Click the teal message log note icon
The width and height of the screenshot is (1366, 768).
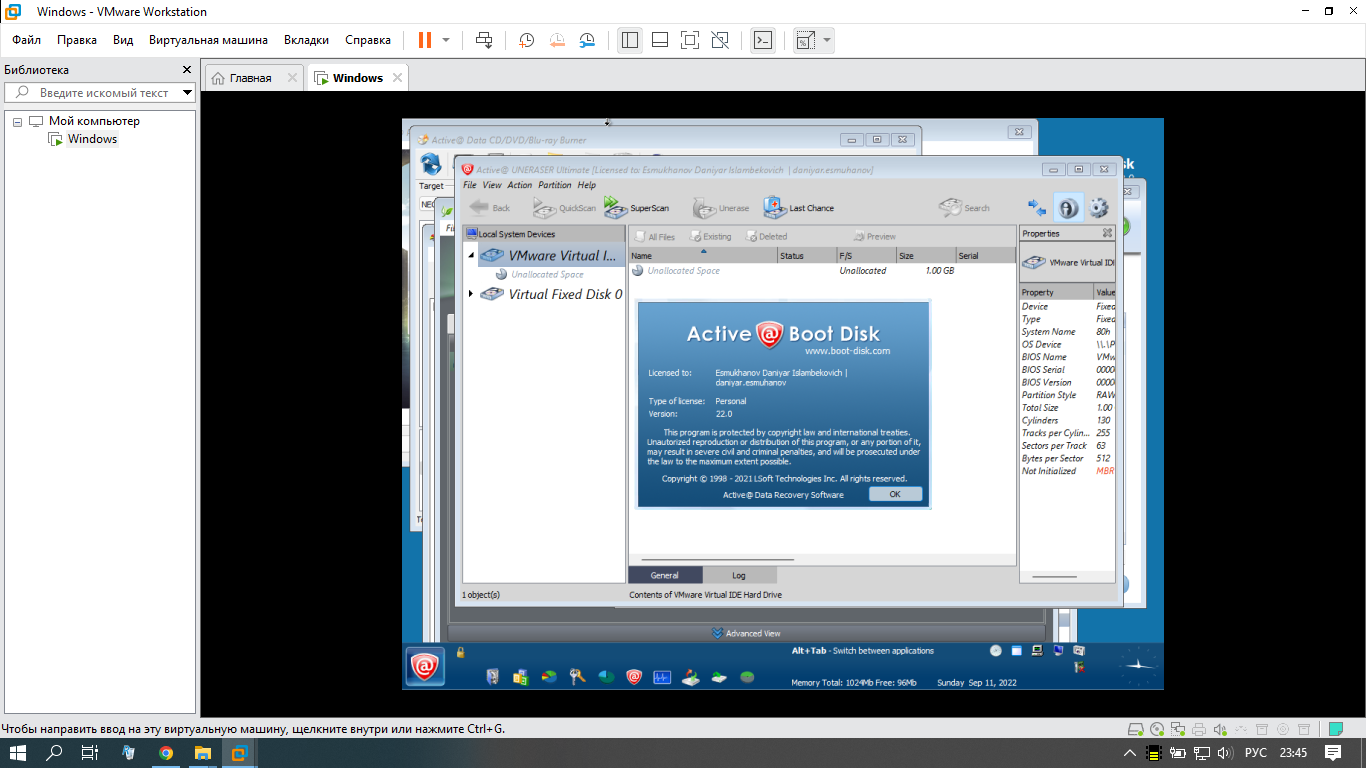[x=1336, y=729]
